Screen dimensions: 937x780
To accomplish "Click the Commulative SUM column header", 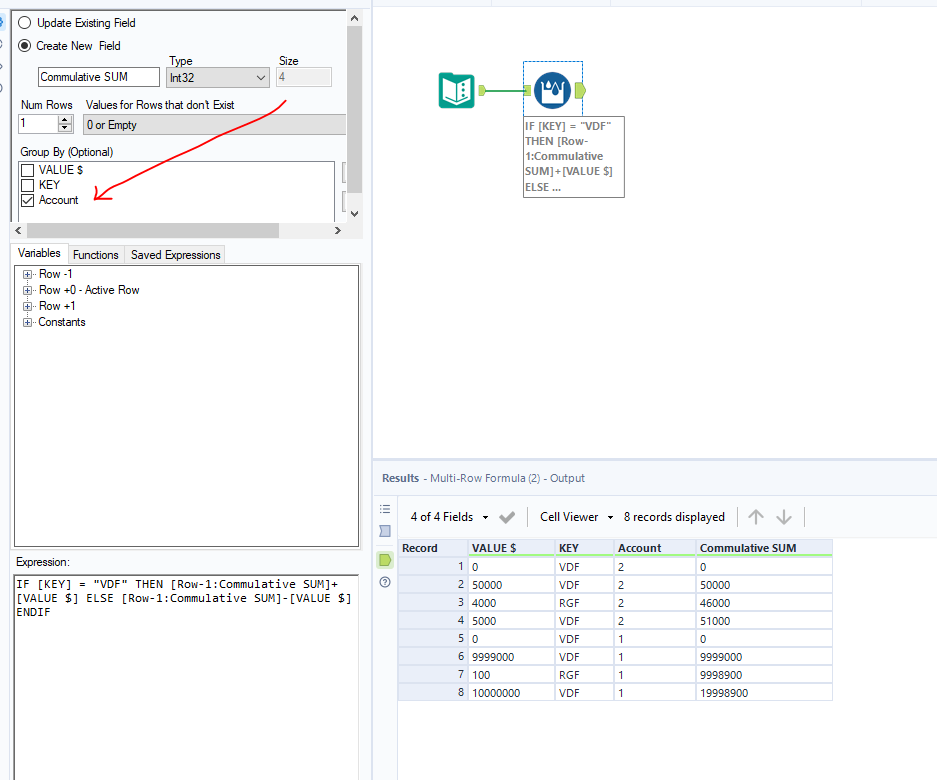I will pos(763,548).
